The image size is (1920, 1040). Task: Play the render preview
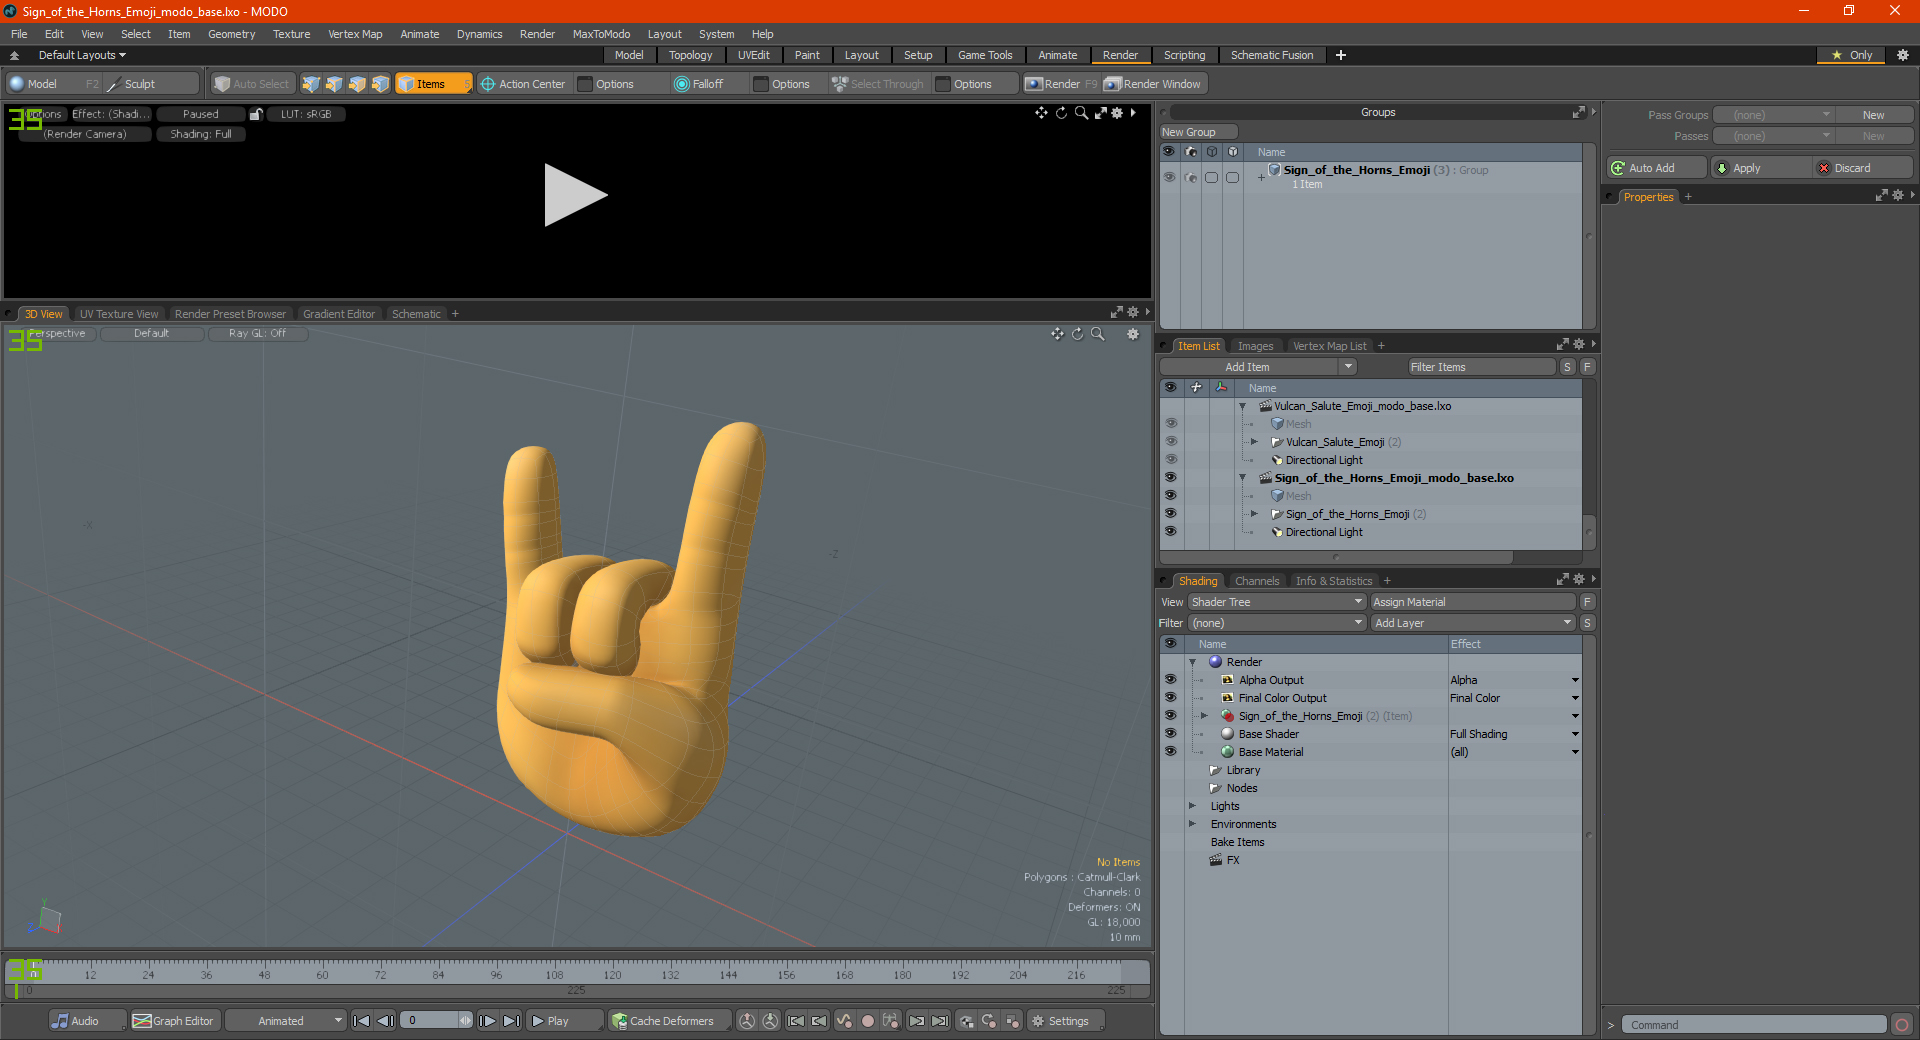pos(575,195)
